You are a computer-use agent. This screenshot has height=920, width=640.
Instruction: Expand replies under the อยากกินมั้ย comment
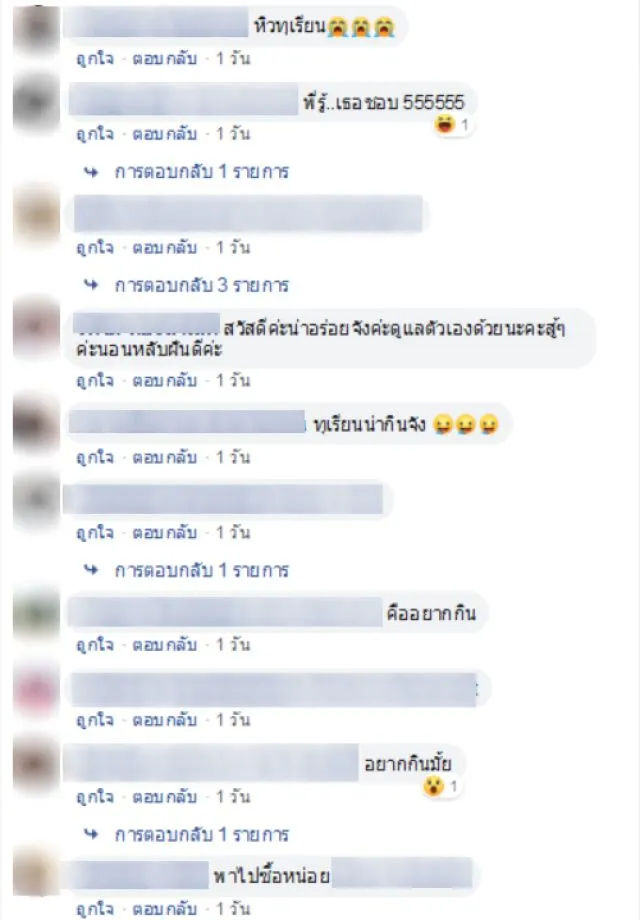(x=201, y=834)
